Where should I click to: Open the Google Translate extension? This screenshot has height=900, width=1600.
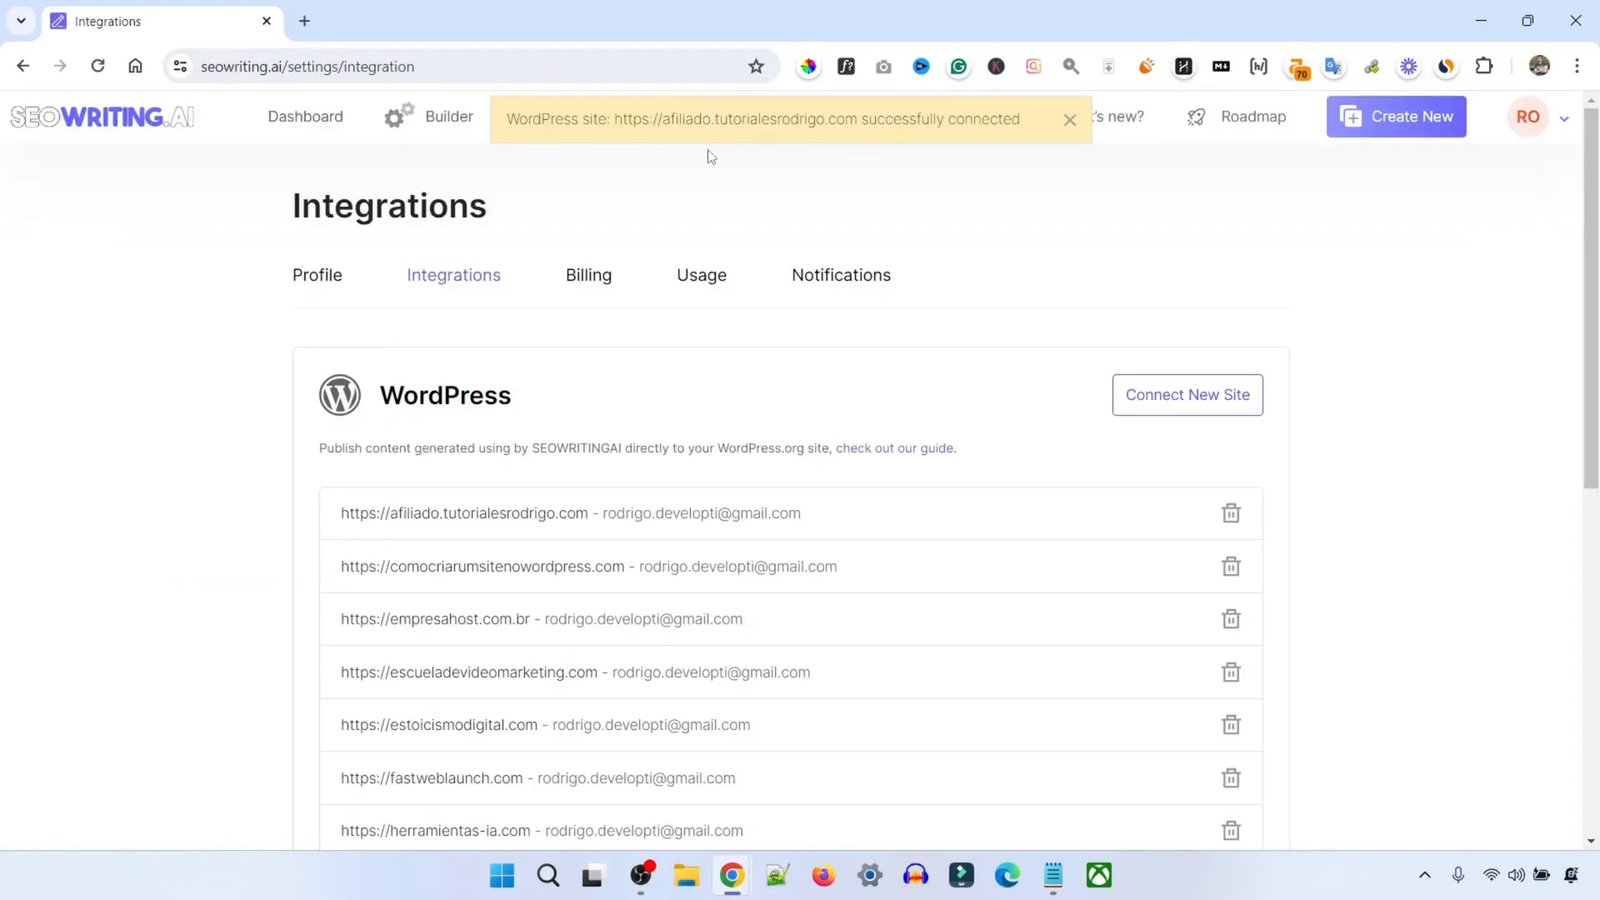coord(1332,66)
